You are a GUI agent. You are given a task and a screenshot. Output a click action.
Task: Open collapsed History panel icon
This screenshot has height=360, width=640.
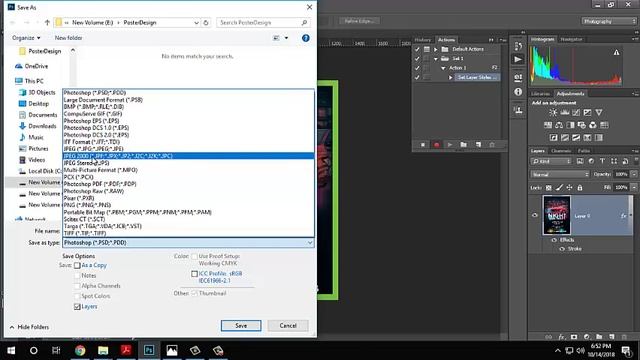(x=518, y=45)
